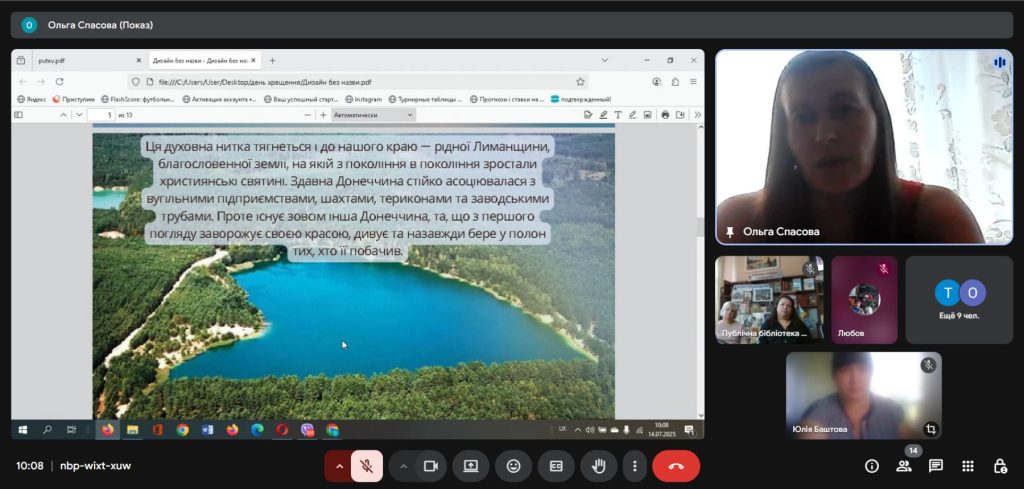
Task: Open the activities grid icon
Action: 968,466
